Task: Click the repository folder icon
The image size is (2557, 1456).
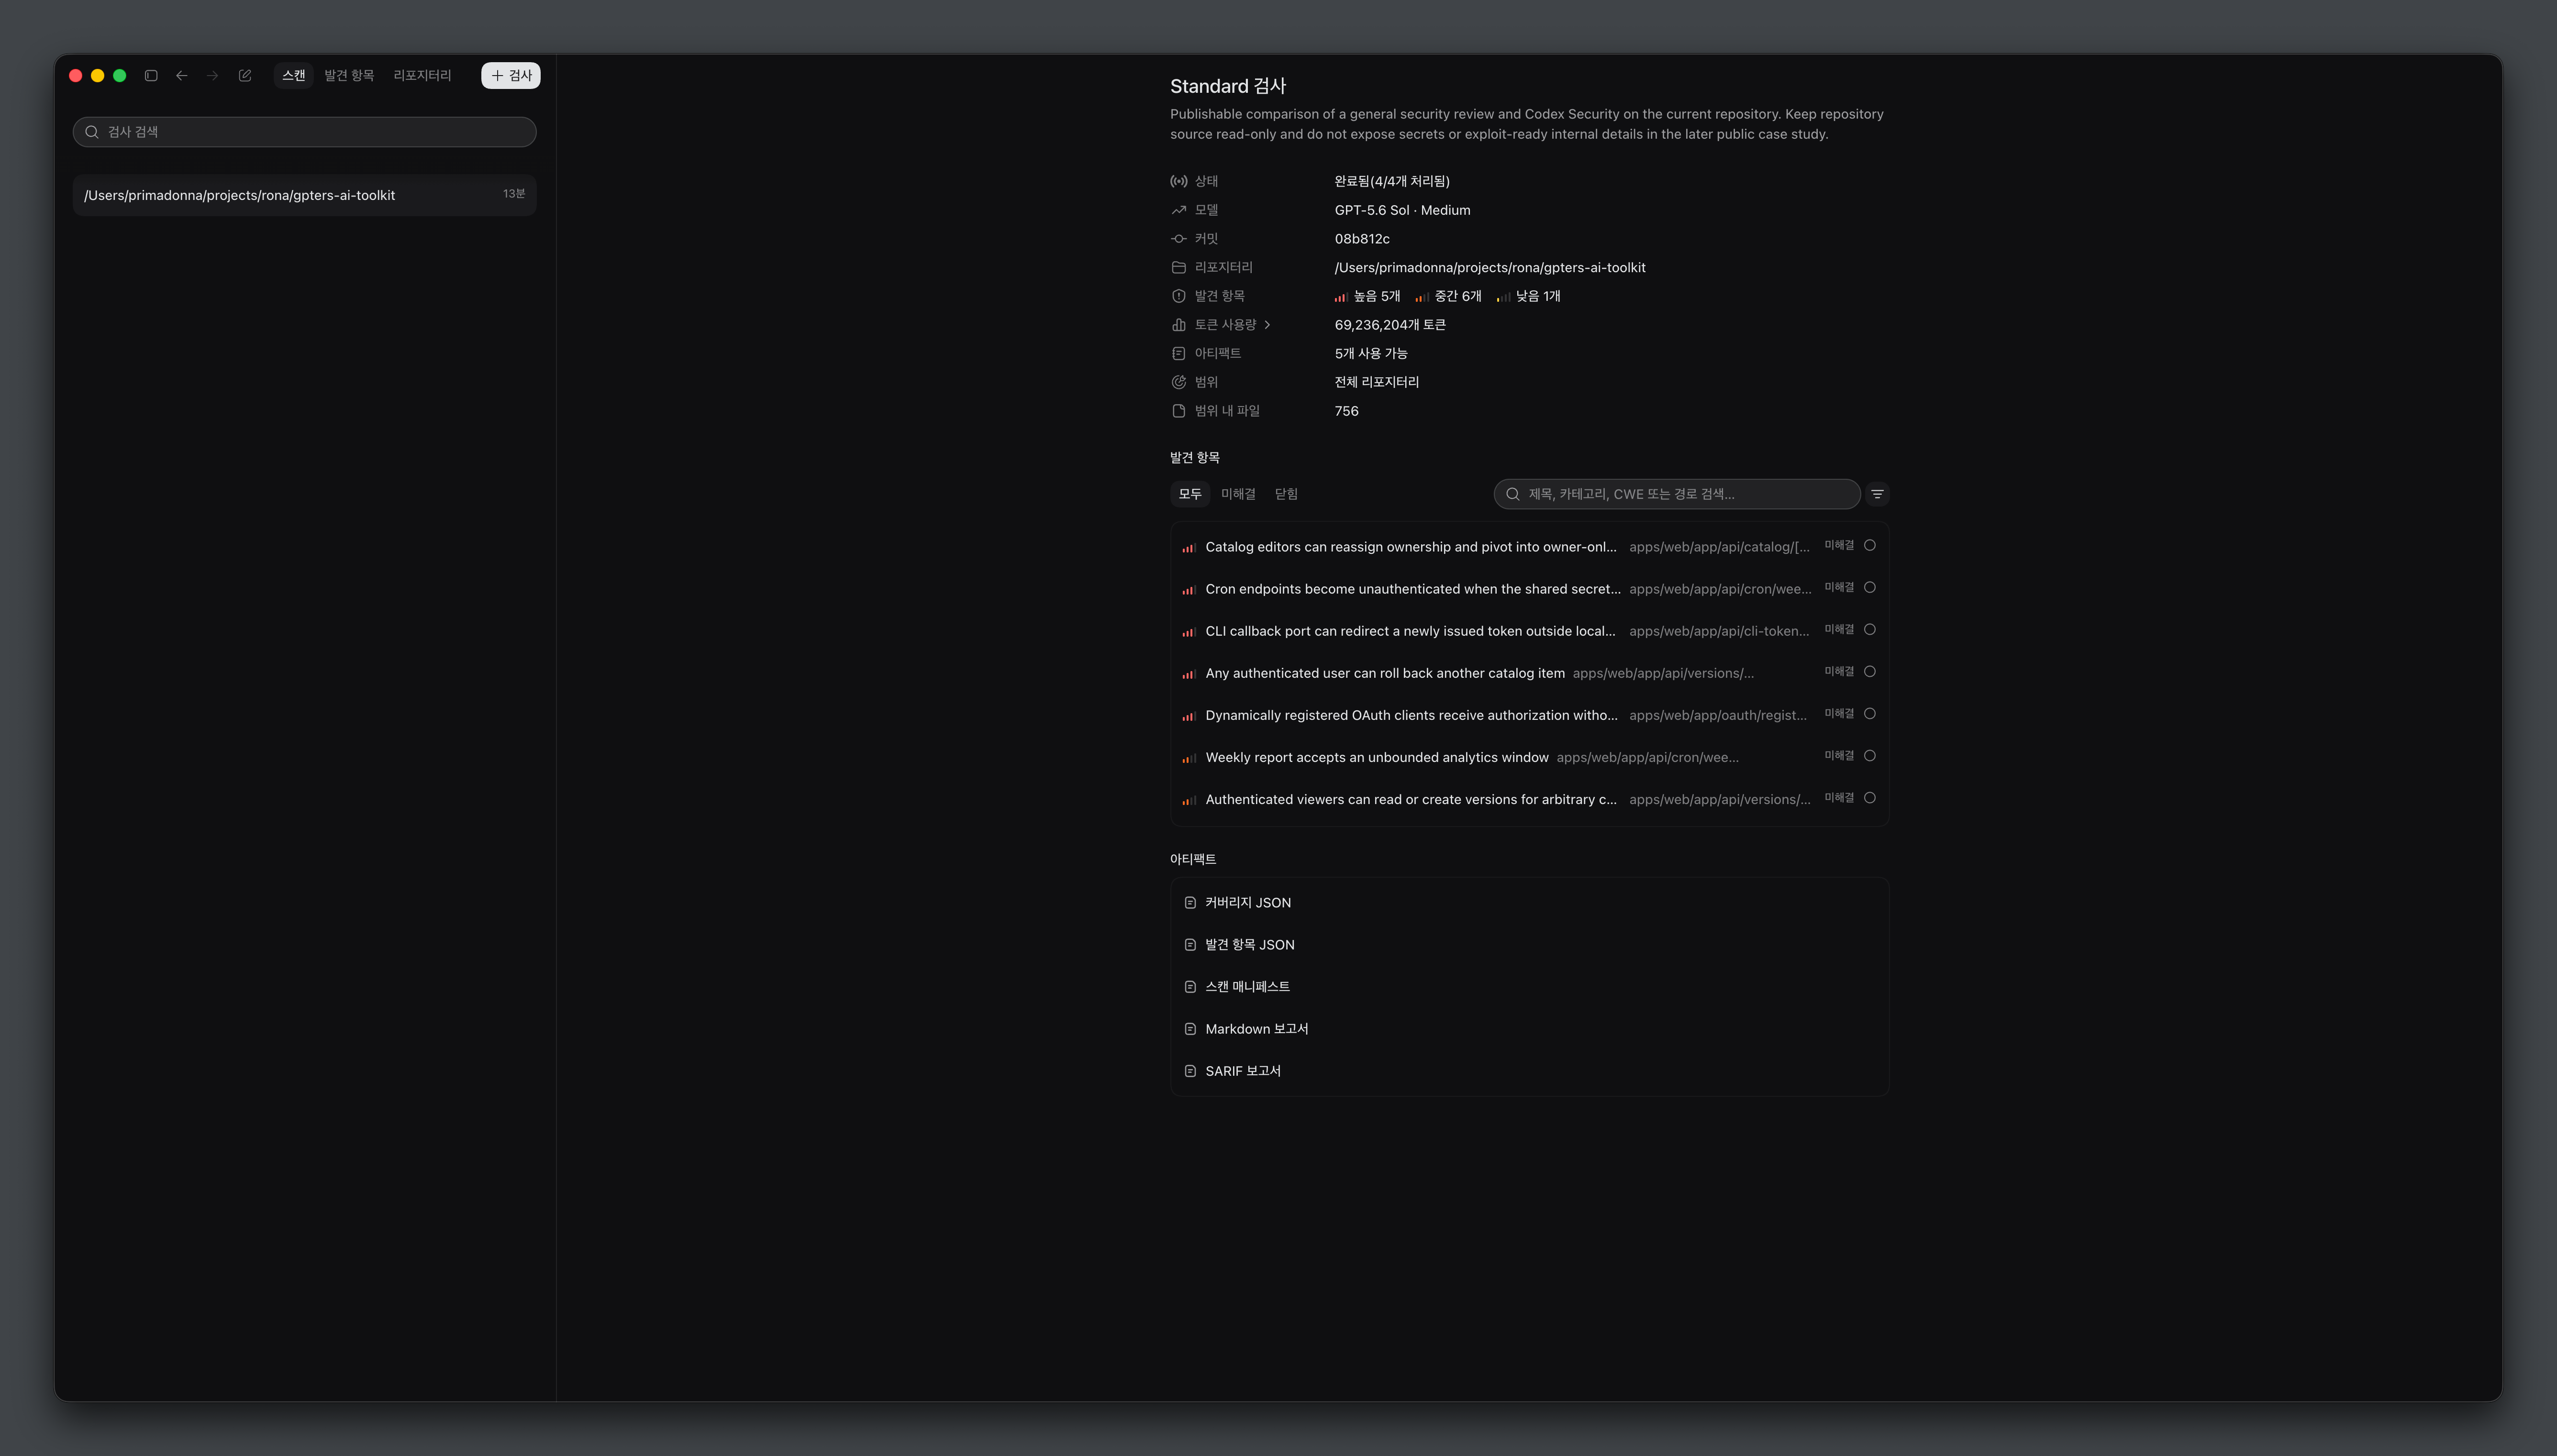Action: point(1178,268)
